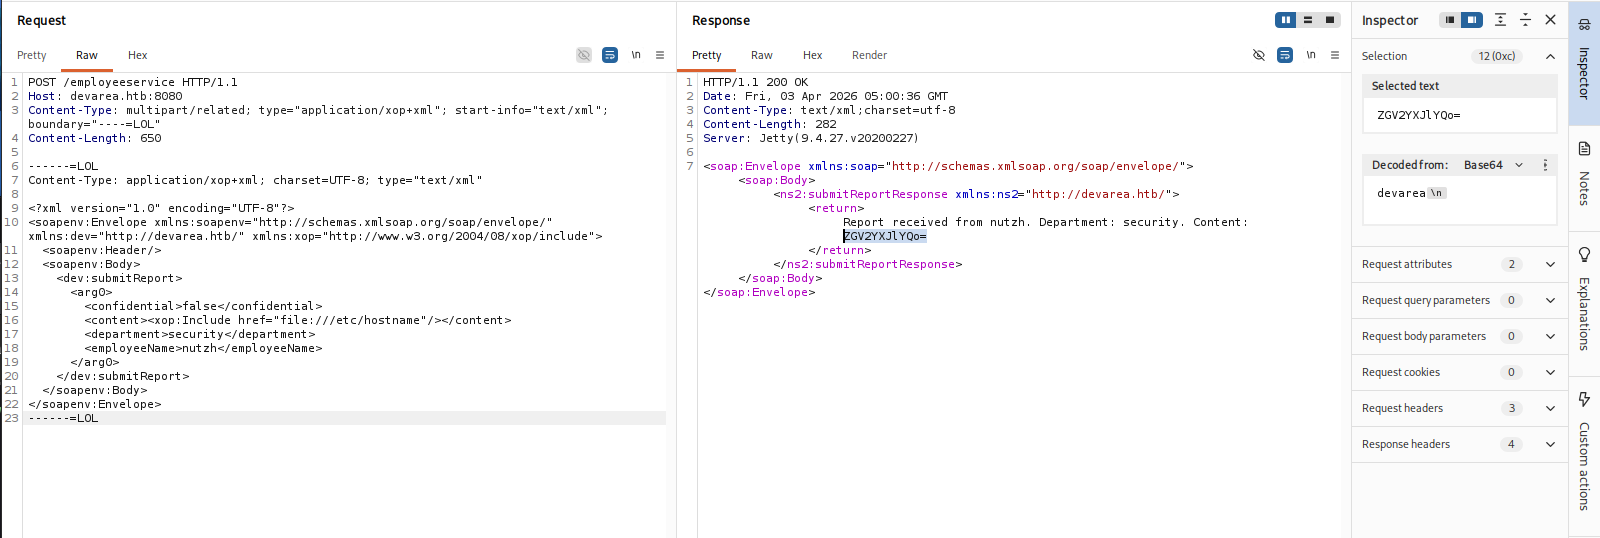
Task: Select side-by-side request/response layout
Action: coord(1286,20)
